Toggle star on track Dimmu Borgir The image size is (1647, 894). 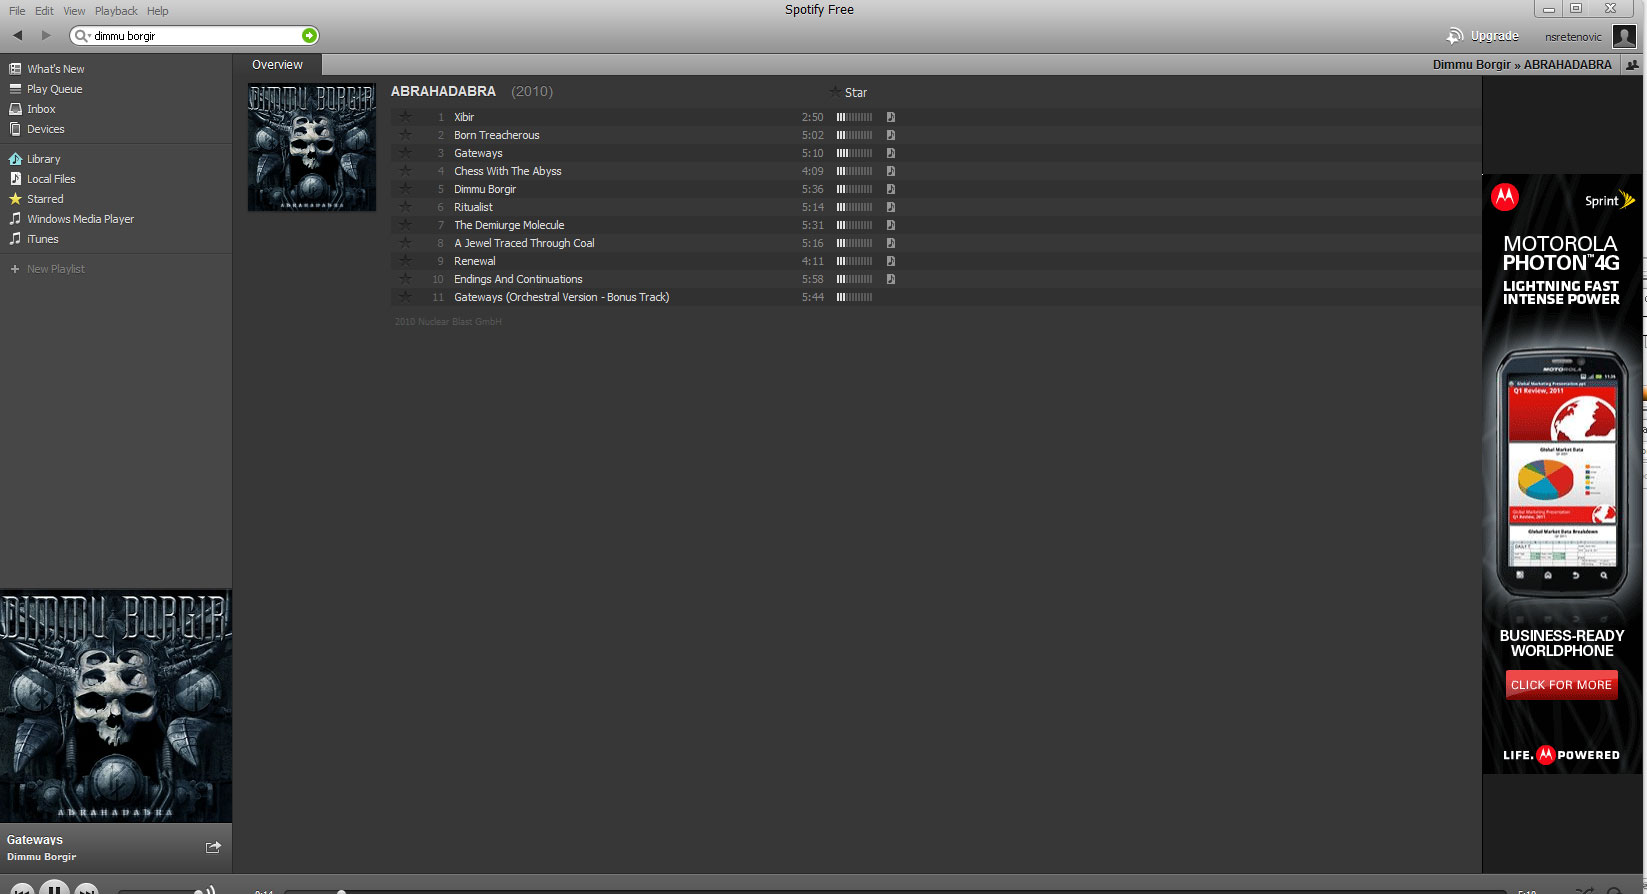coord(405,188)
